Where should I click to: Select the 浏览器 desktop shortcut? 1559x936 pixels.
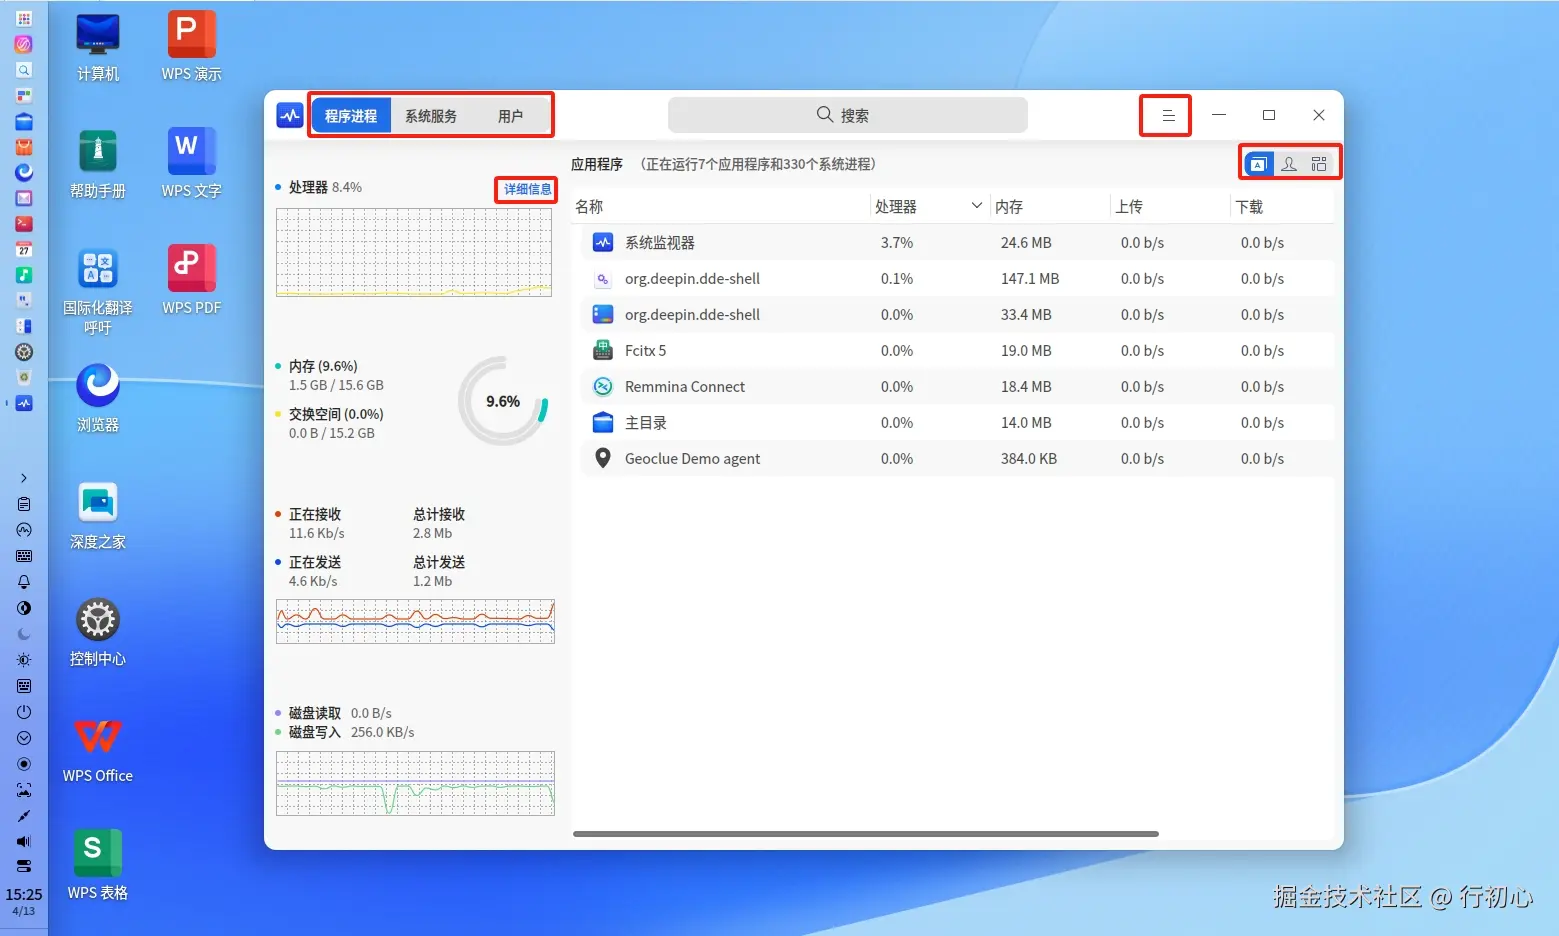[x=98, y=398]
